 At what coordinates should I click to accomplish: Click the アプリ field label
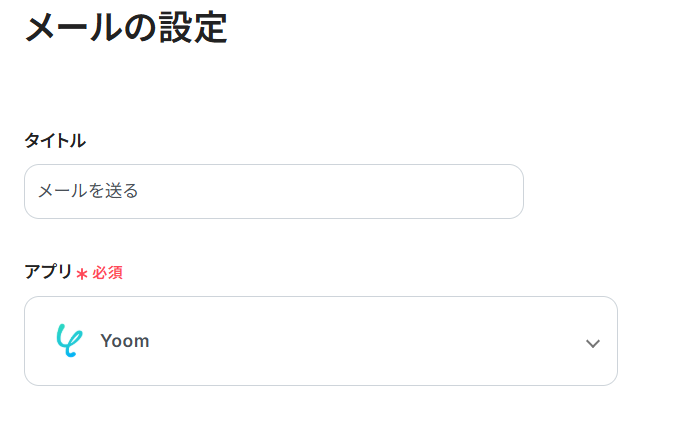point(48,271)
